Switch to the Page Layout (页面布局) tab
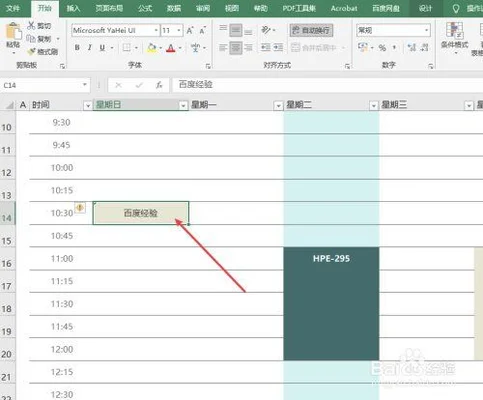 [109, 8]
